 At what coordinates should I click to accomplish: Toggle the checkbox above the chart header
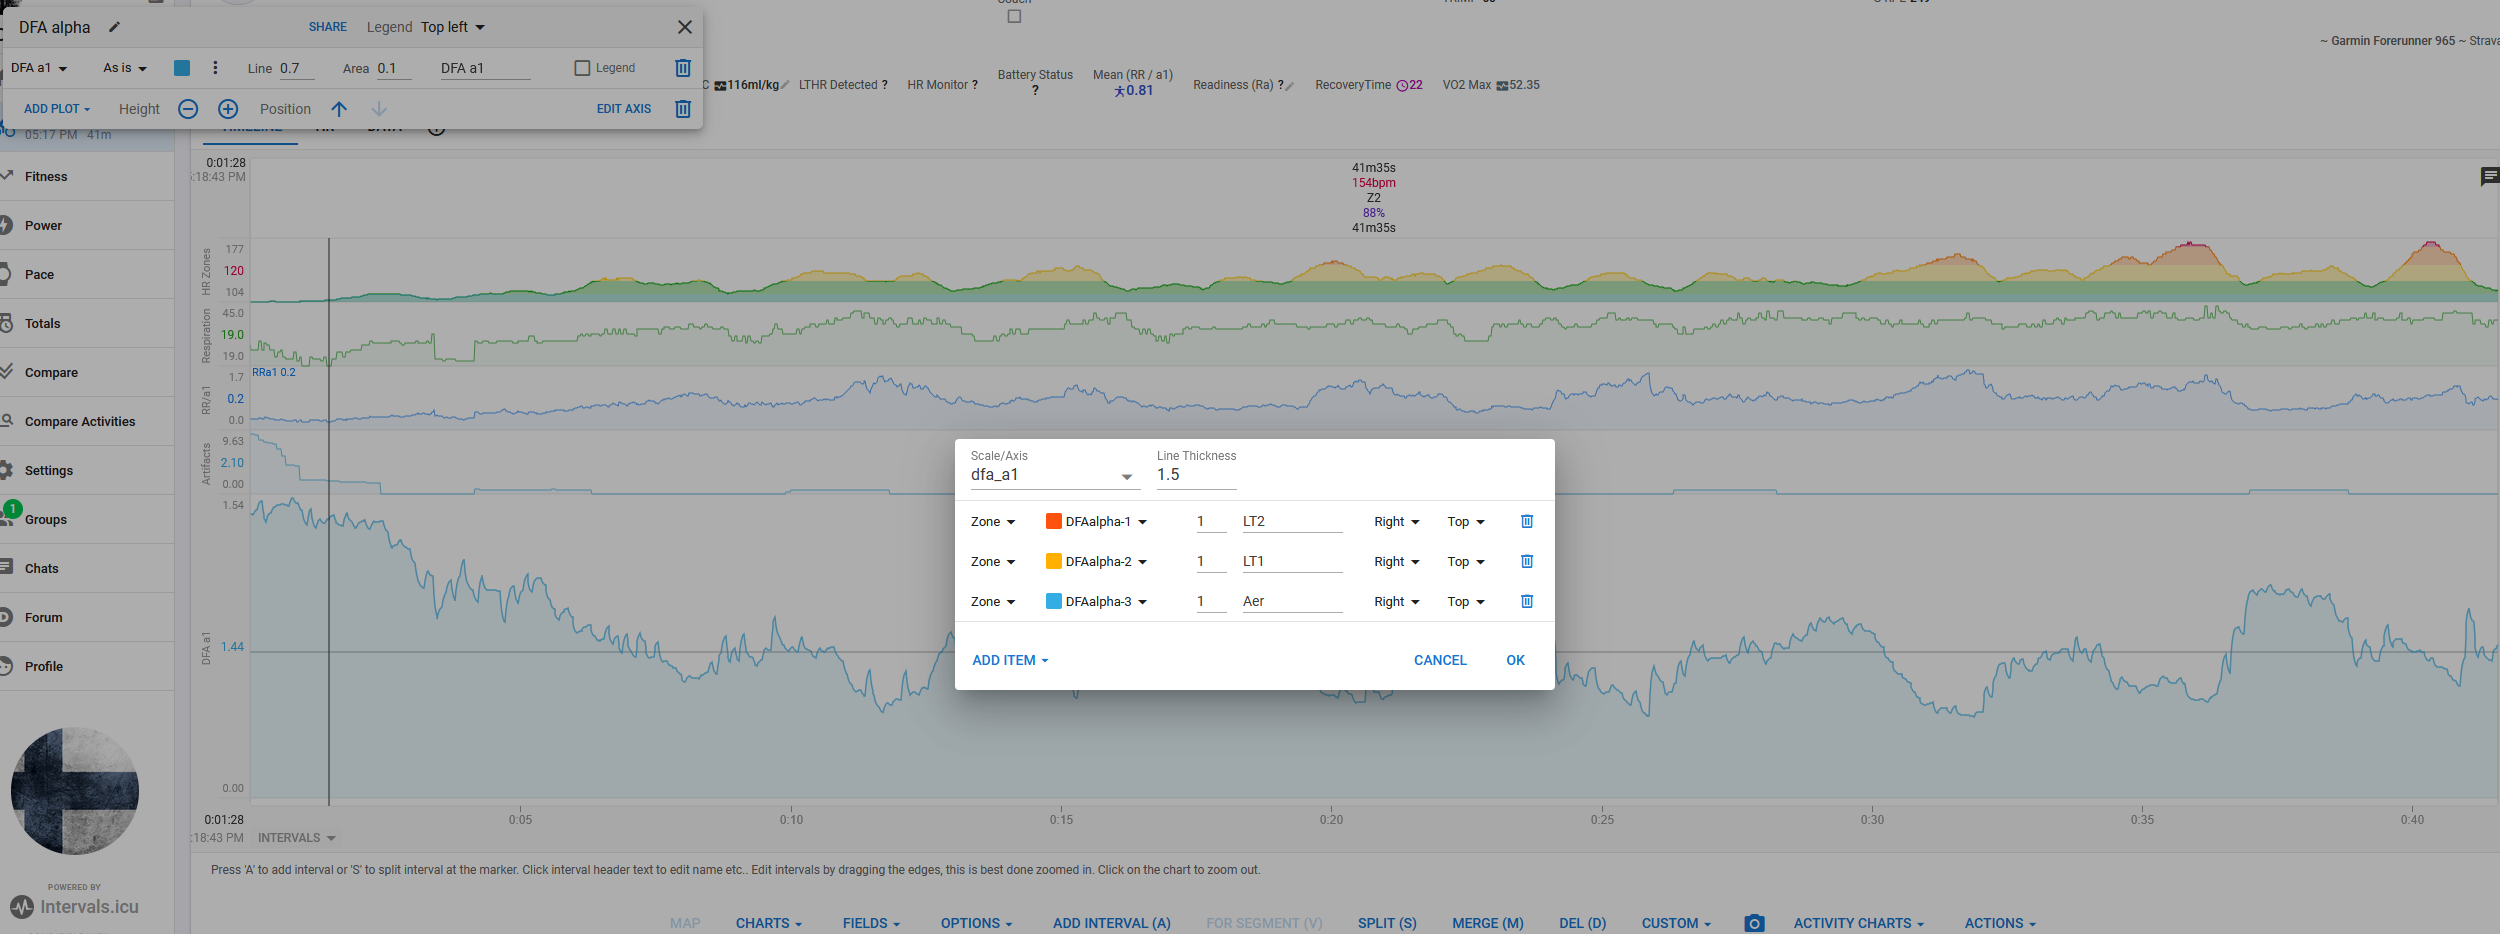1014,16
